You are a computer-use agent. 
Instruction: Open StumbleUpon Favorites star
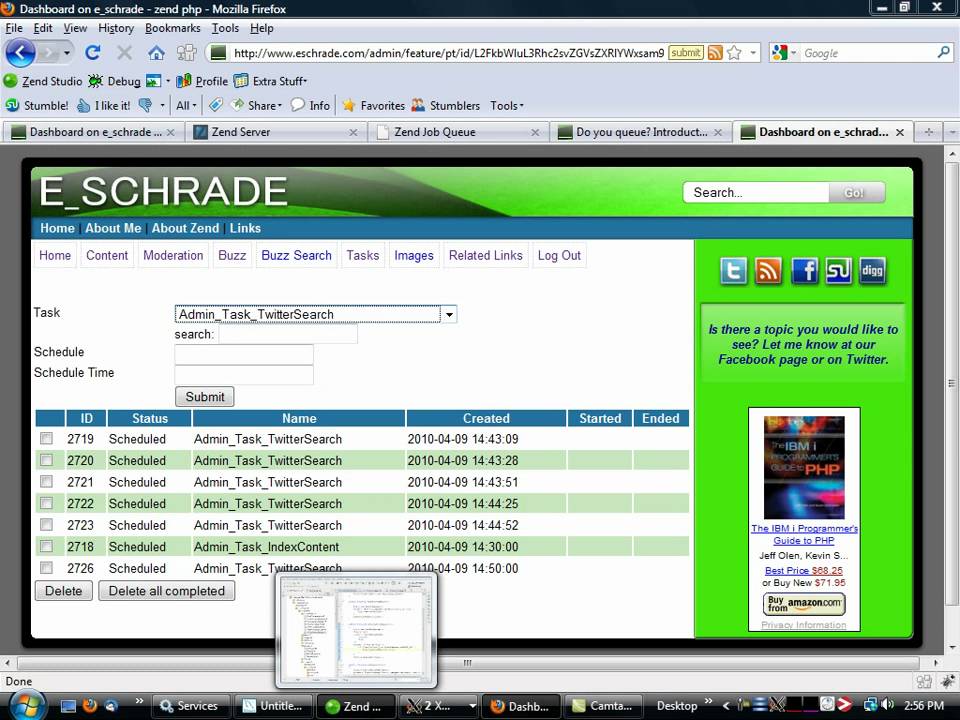click(x=349, y=105)
